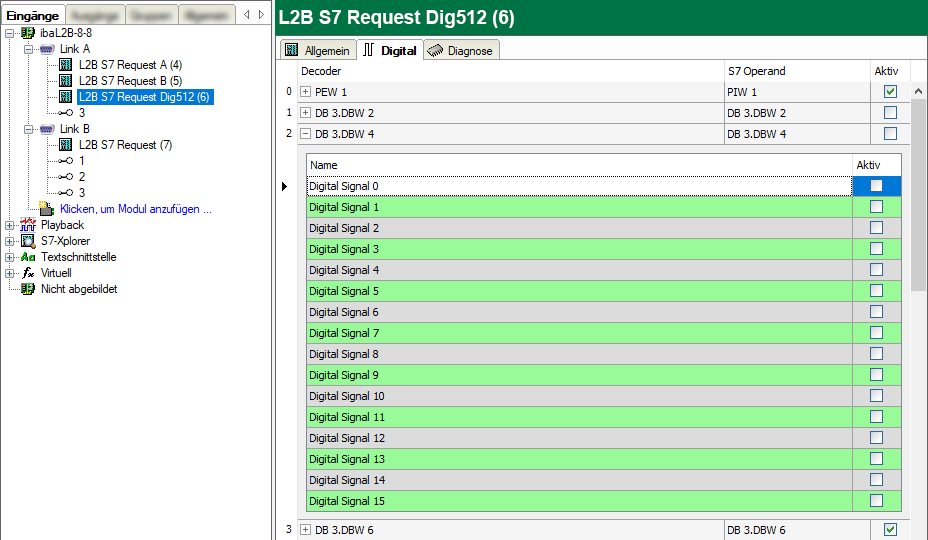Select the Eingänge tab
The height and width of the screenshot is (540, 928).
[33, 15]
